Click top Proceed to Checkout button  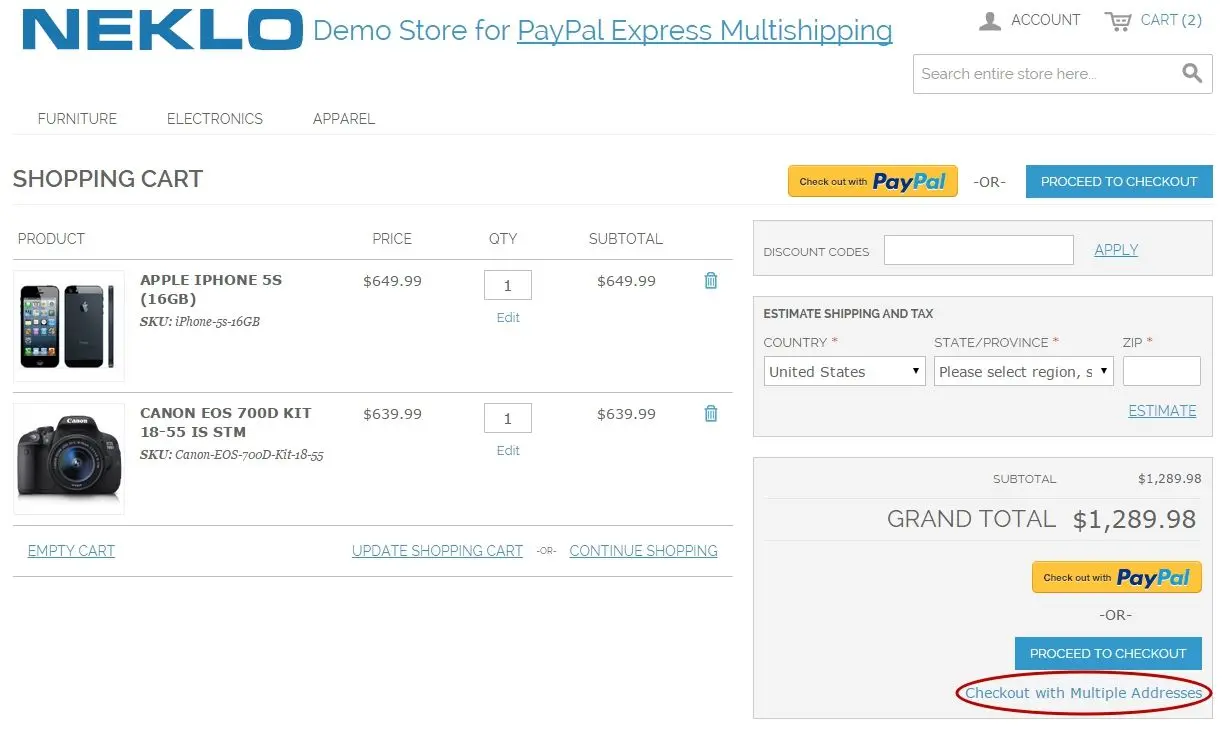(1119, 181)
